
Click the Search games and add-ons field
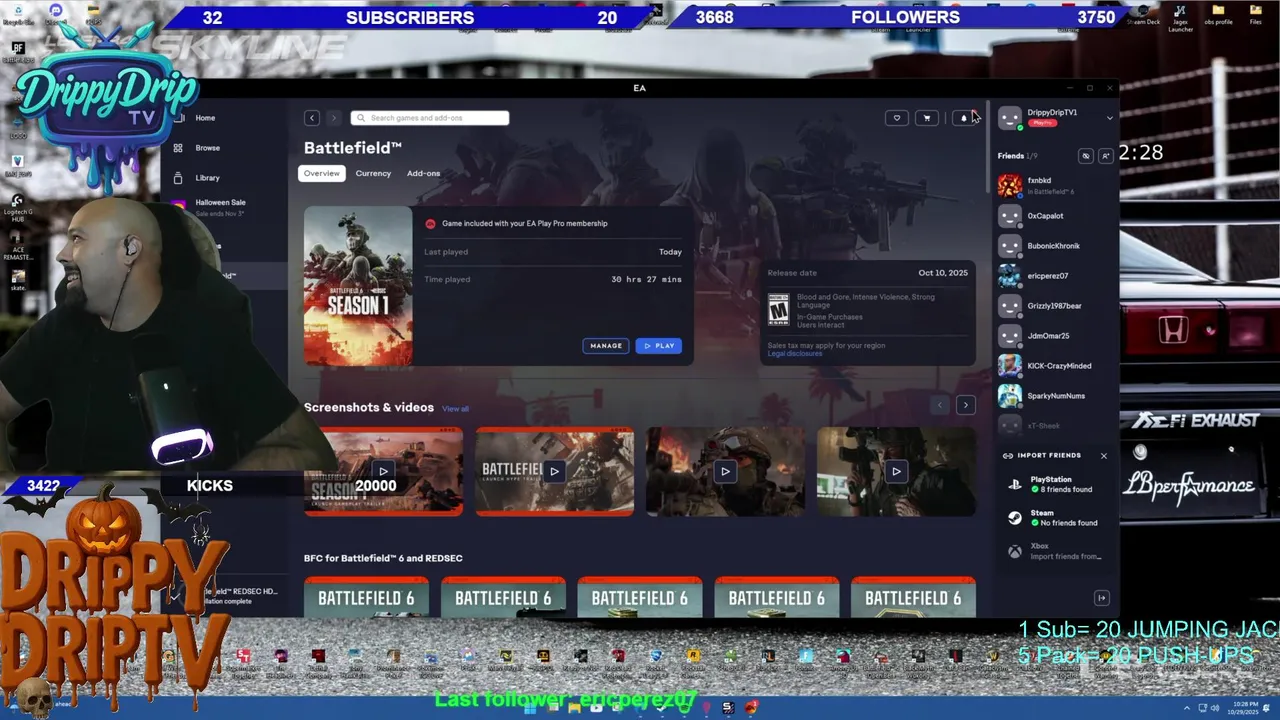[430, 118]
